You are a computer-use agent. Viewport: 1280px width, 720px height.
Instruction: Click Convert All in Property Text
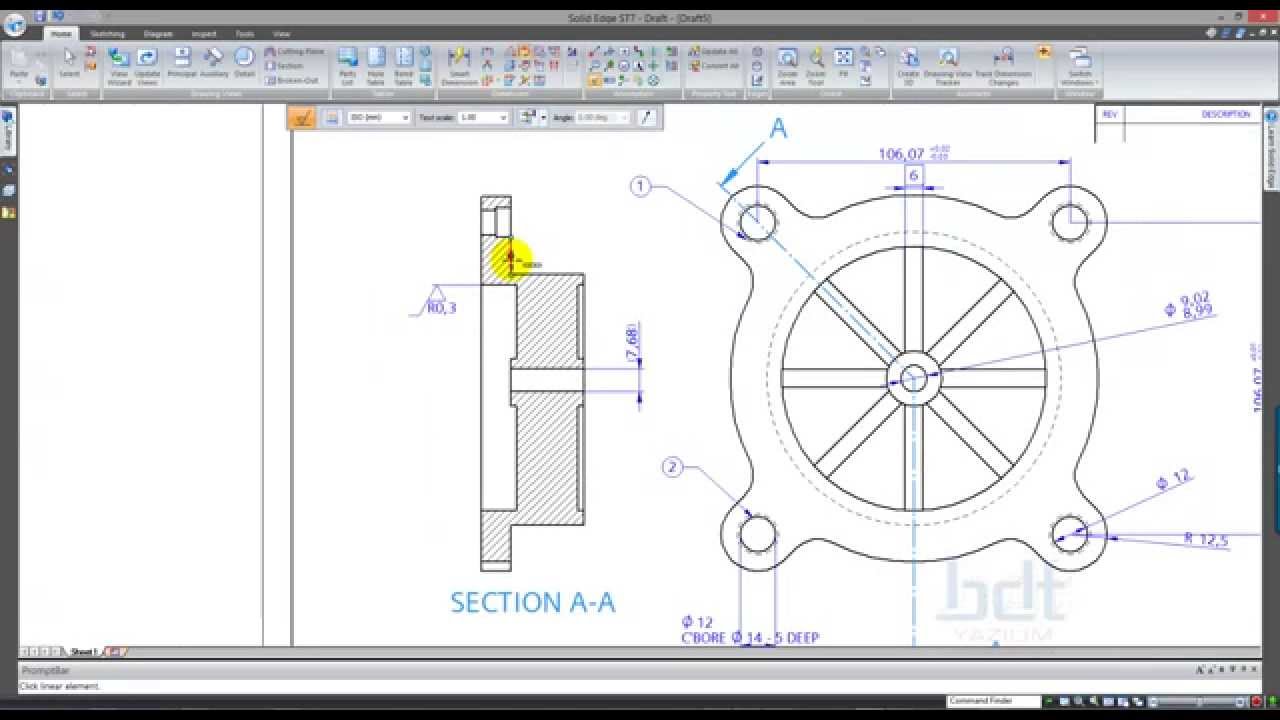[714, 66]
